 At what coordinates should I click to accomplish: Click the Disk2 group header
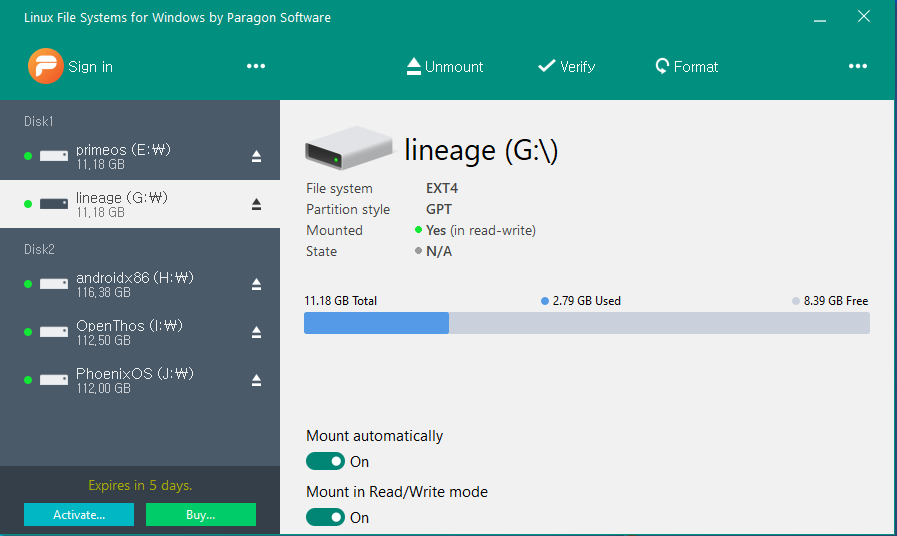[x=39, y=249]
